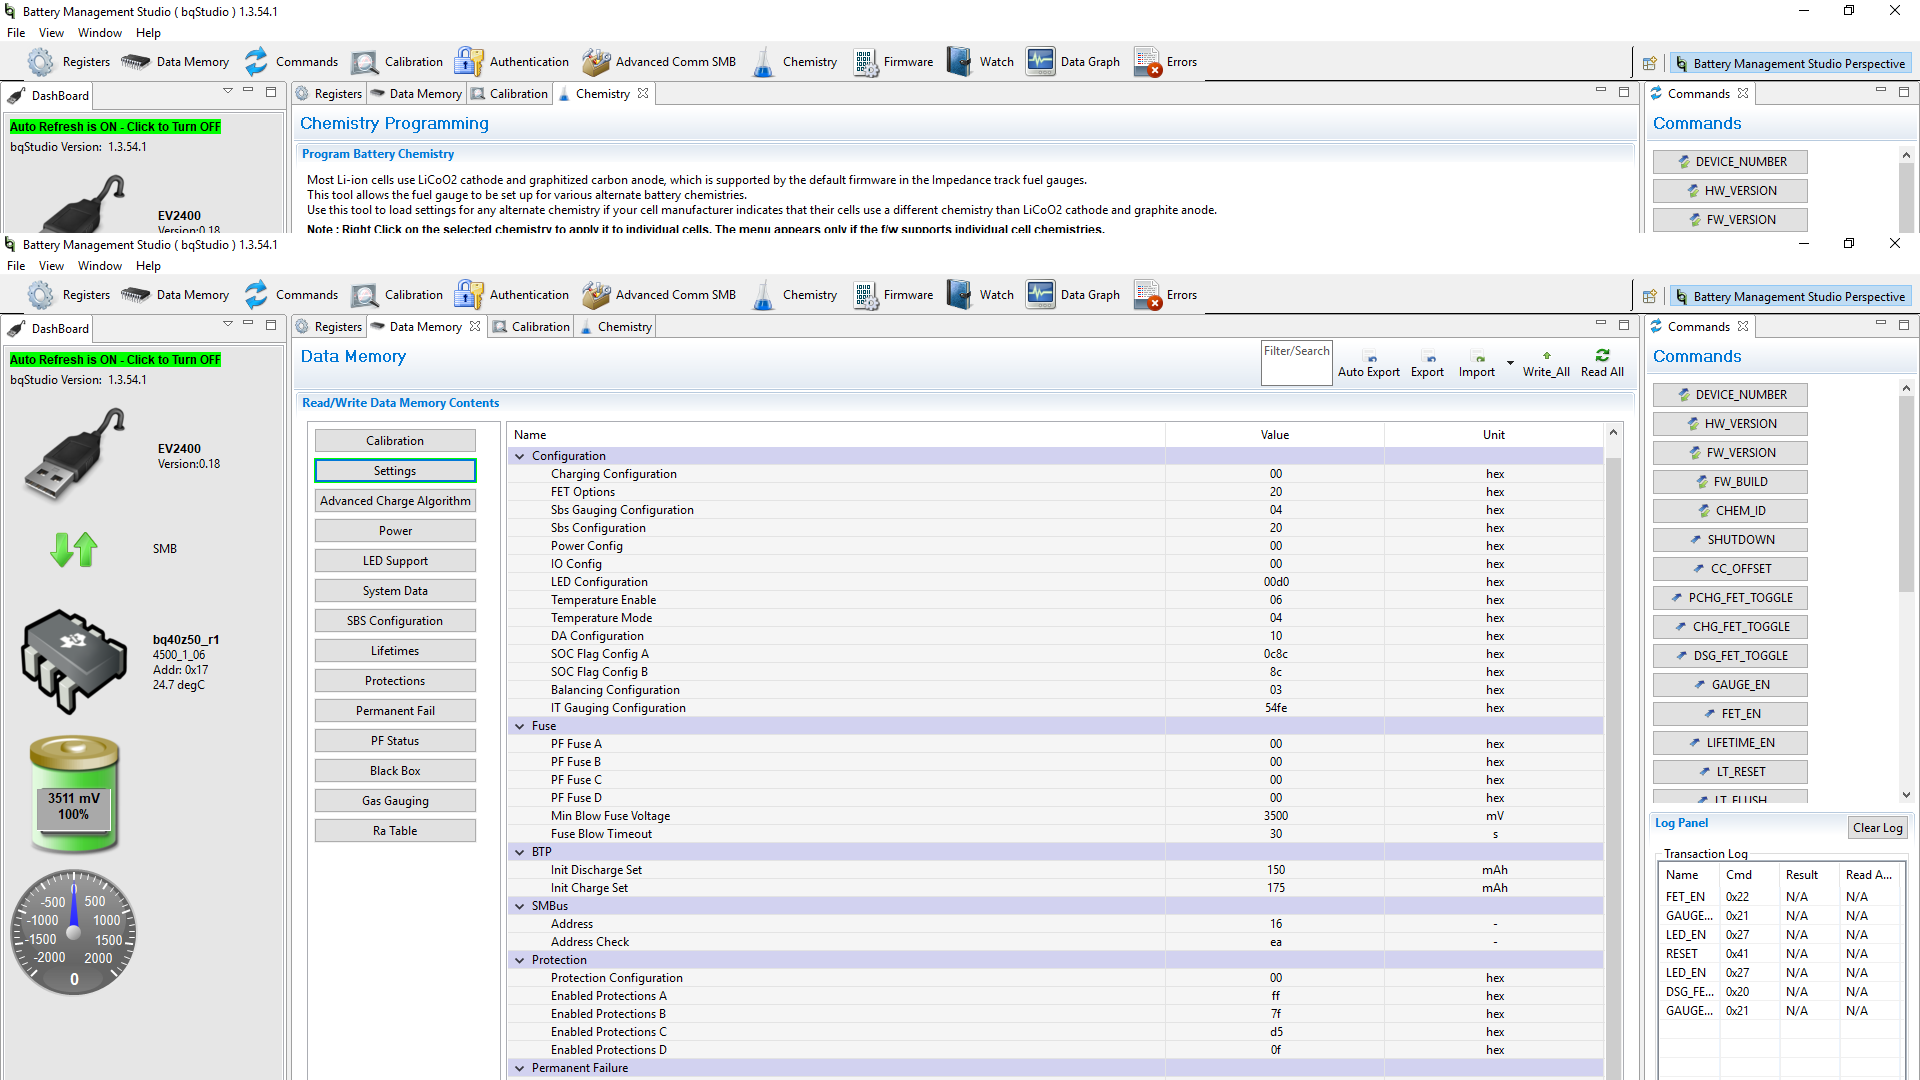Collapse the Permanent Failure tree group
The height and width of the screenshot is (1080, 1920).
[x=520, y=1068]
